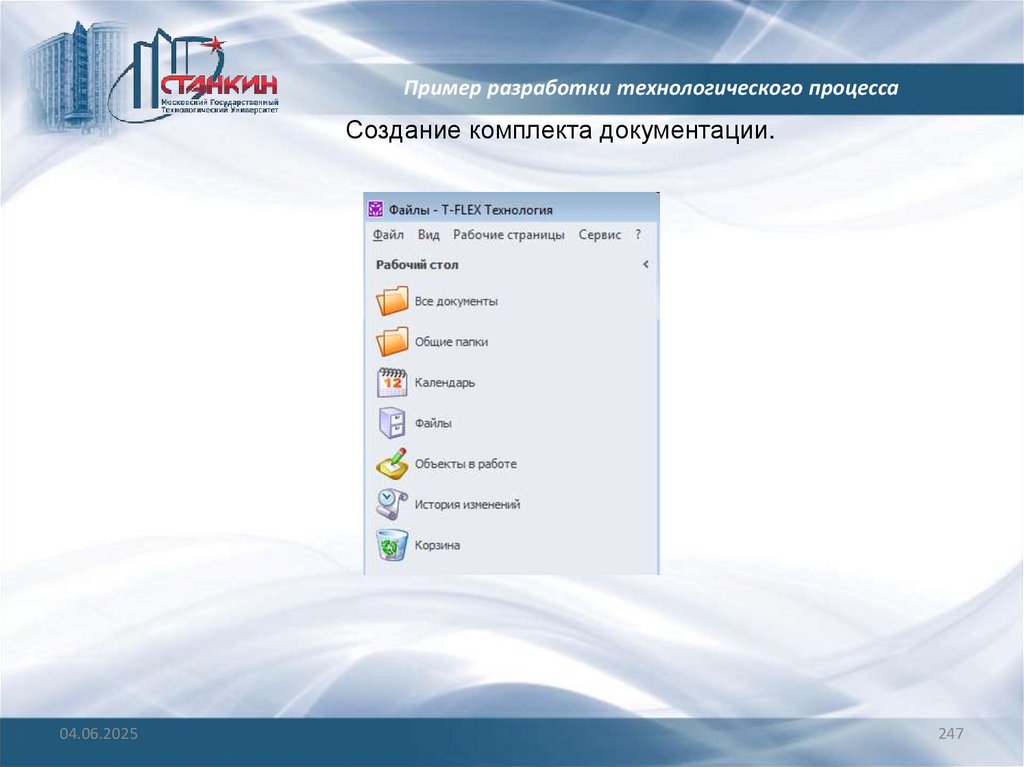The height and width of the screenshot is (767, 1024).
Task: Click the Рабочий стол panel header
Action: pyautogui.click(x=417, y=265)
